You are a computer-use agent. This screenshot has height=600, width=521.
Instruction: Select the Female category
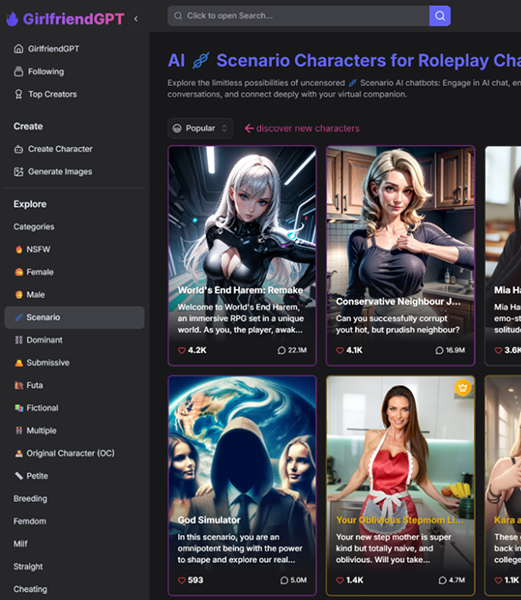tap(75, 272)
